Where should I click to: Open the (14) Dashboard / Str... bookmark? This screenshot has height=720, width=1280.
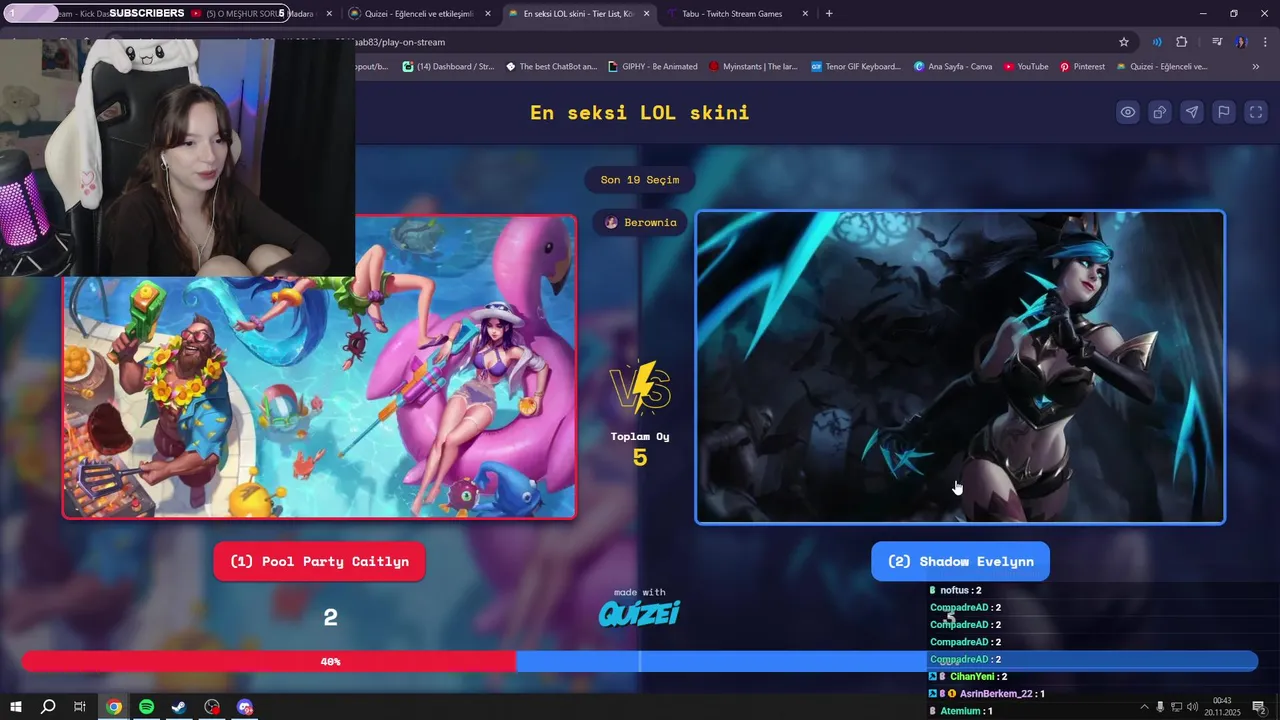click(x=448, y=67)
